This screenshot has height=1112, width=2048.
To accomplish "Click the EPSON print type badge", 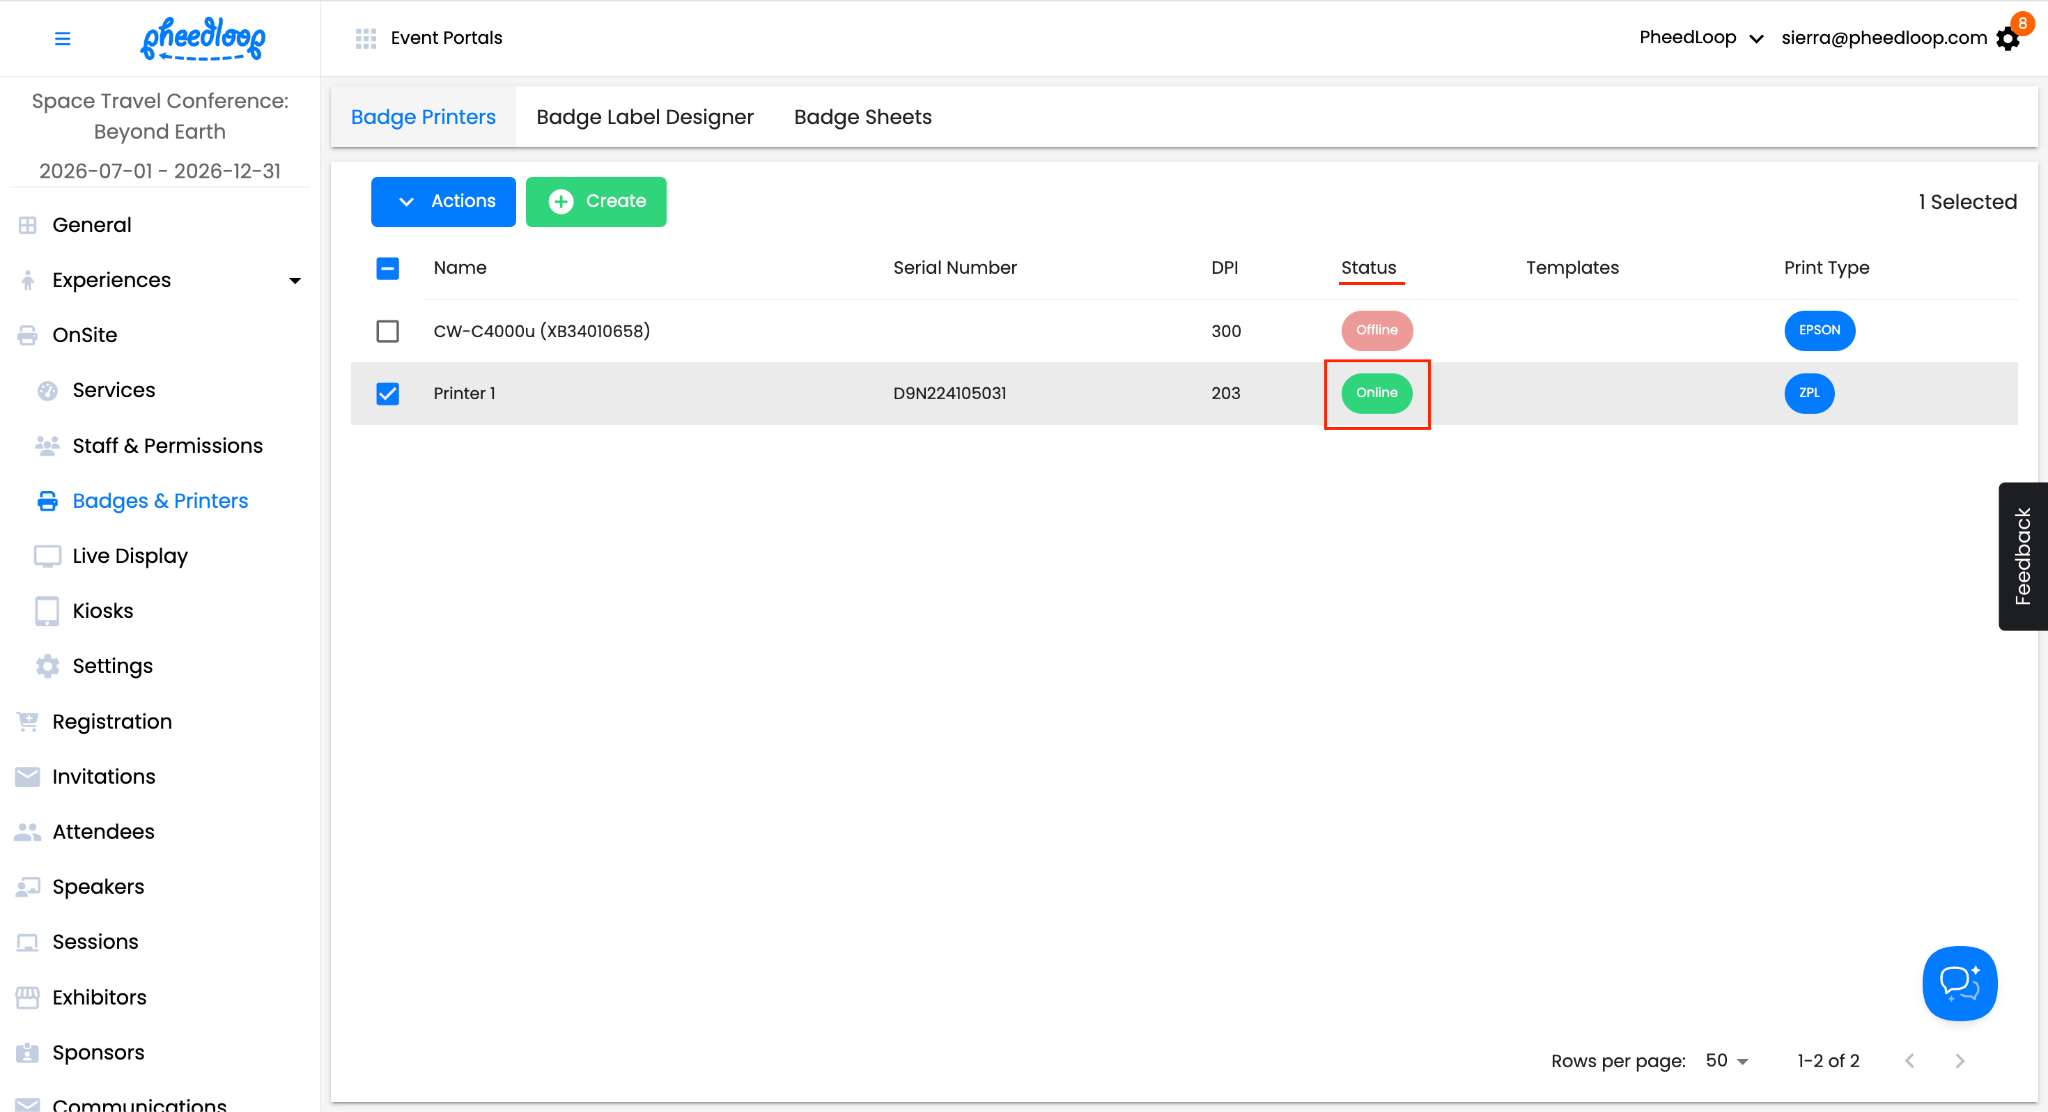I will (1820, 331).
